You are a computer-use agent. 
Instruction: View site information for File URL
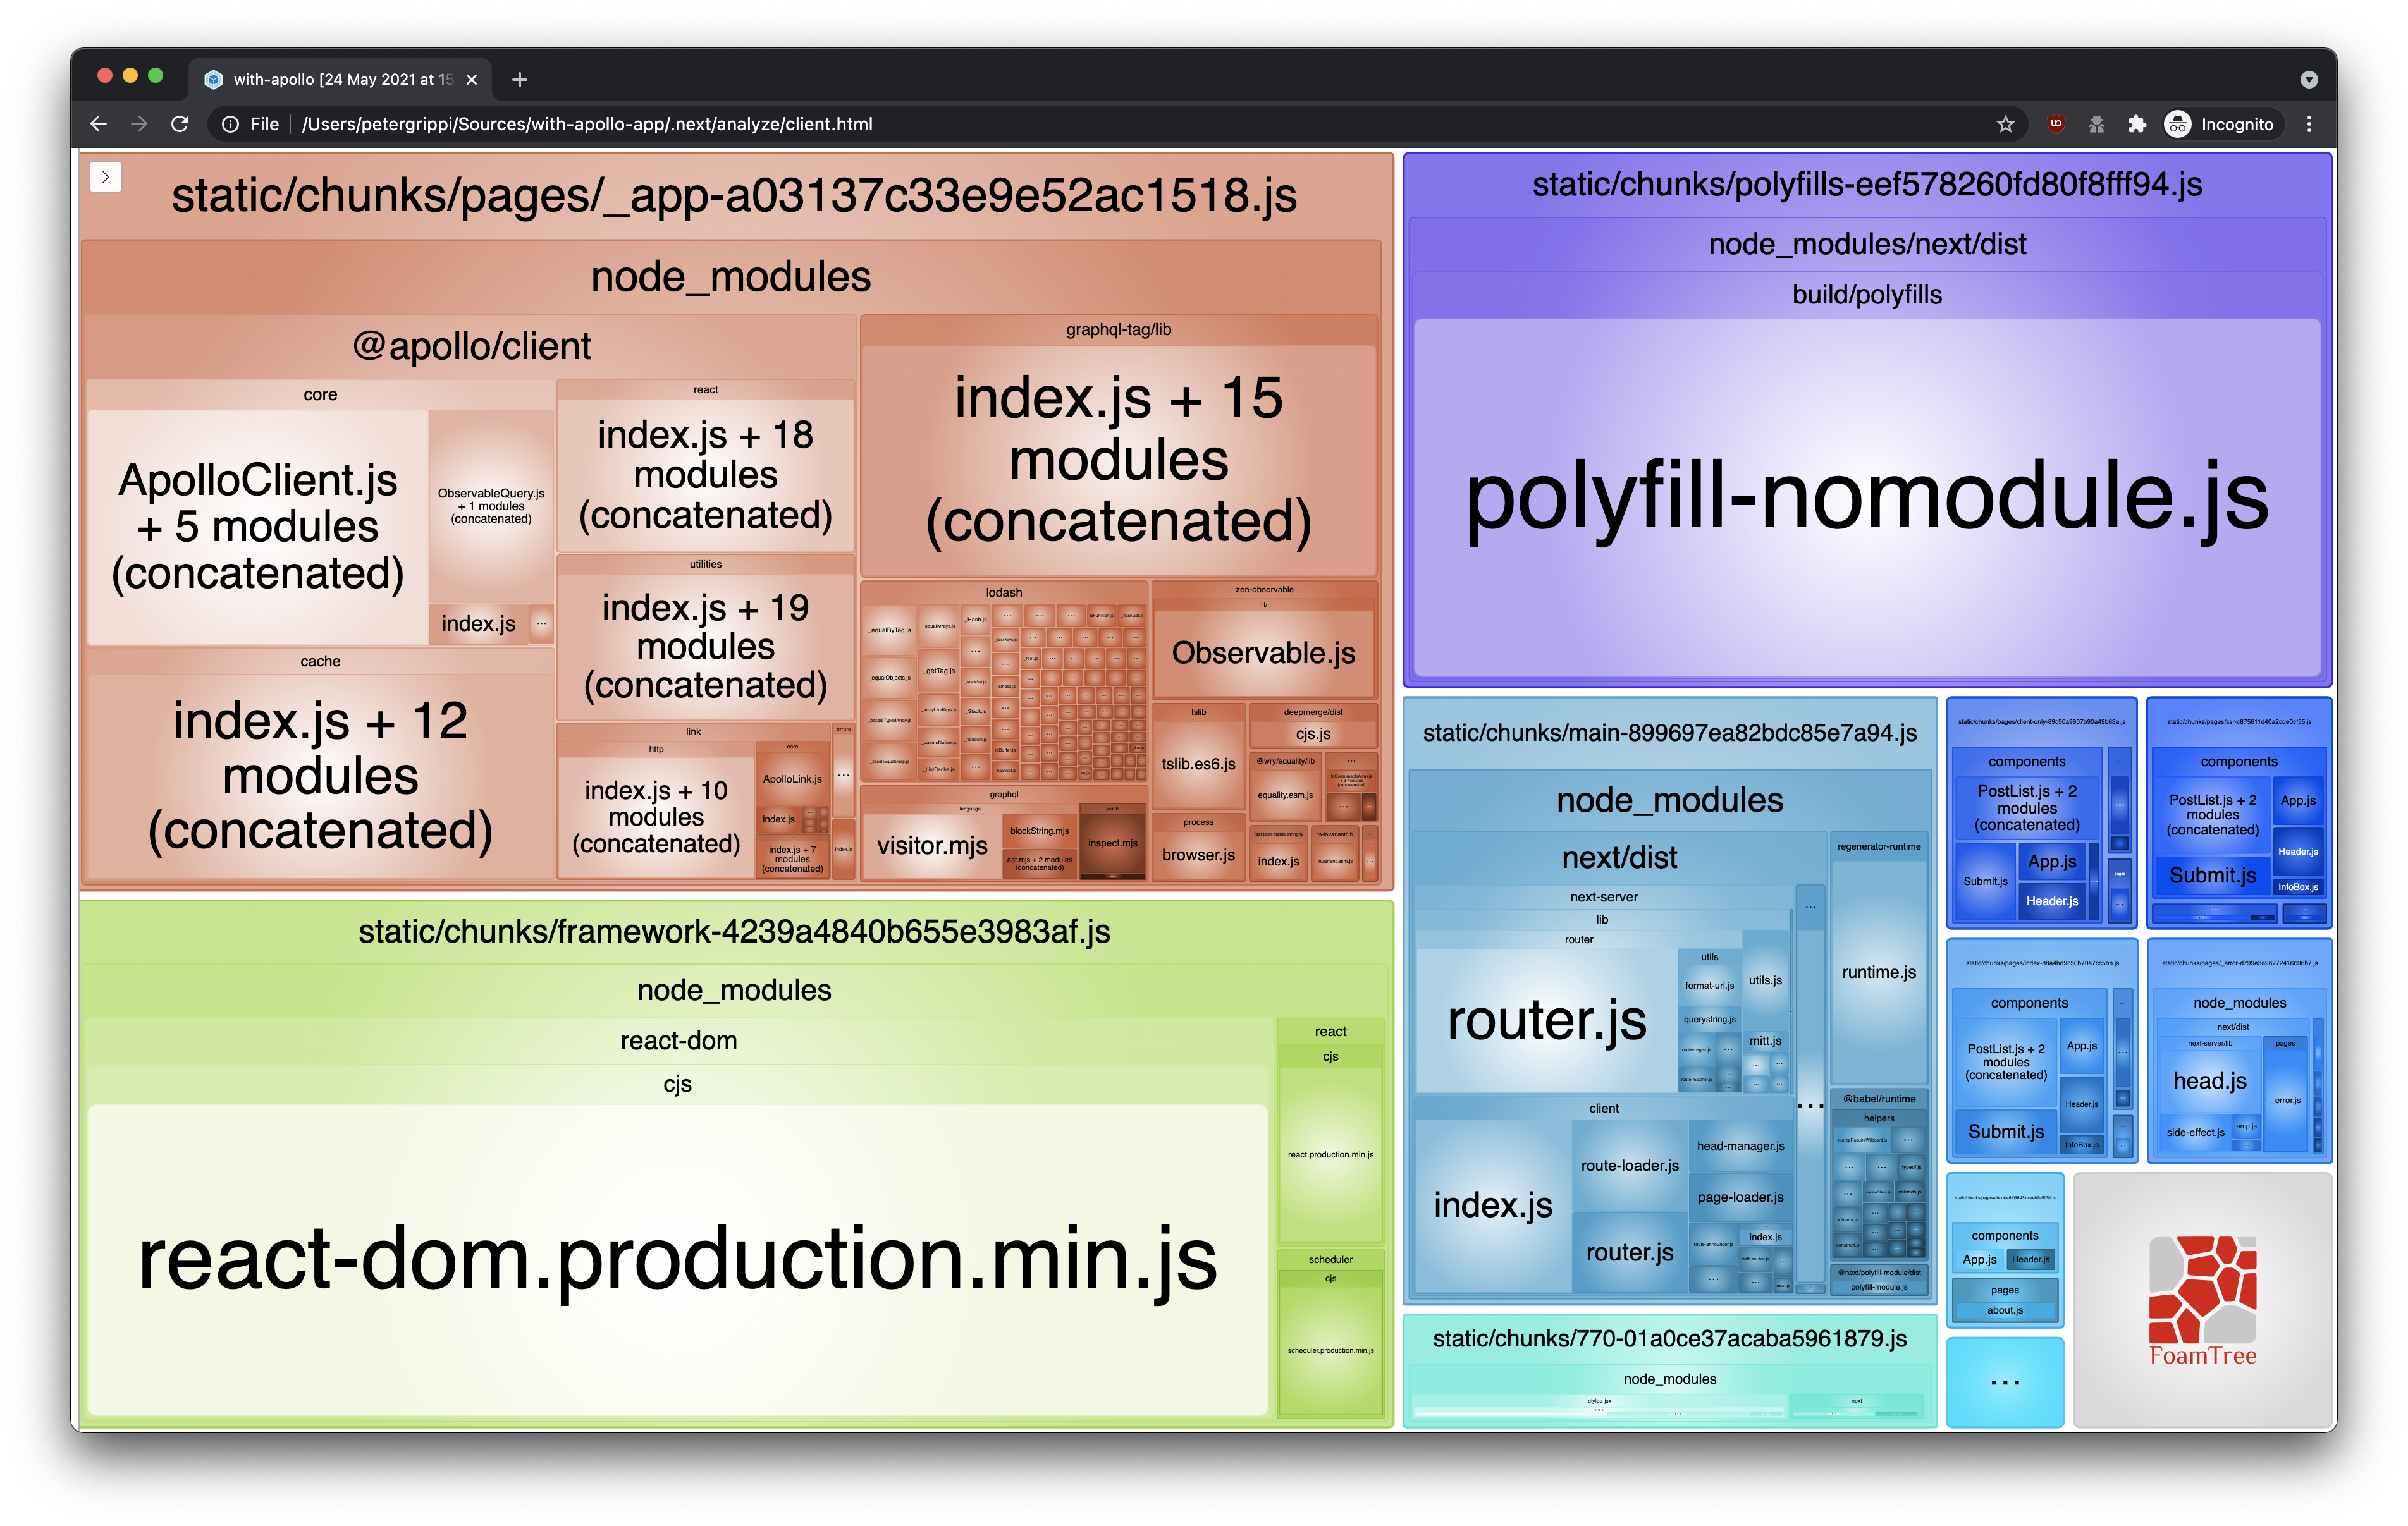(230, 124)
